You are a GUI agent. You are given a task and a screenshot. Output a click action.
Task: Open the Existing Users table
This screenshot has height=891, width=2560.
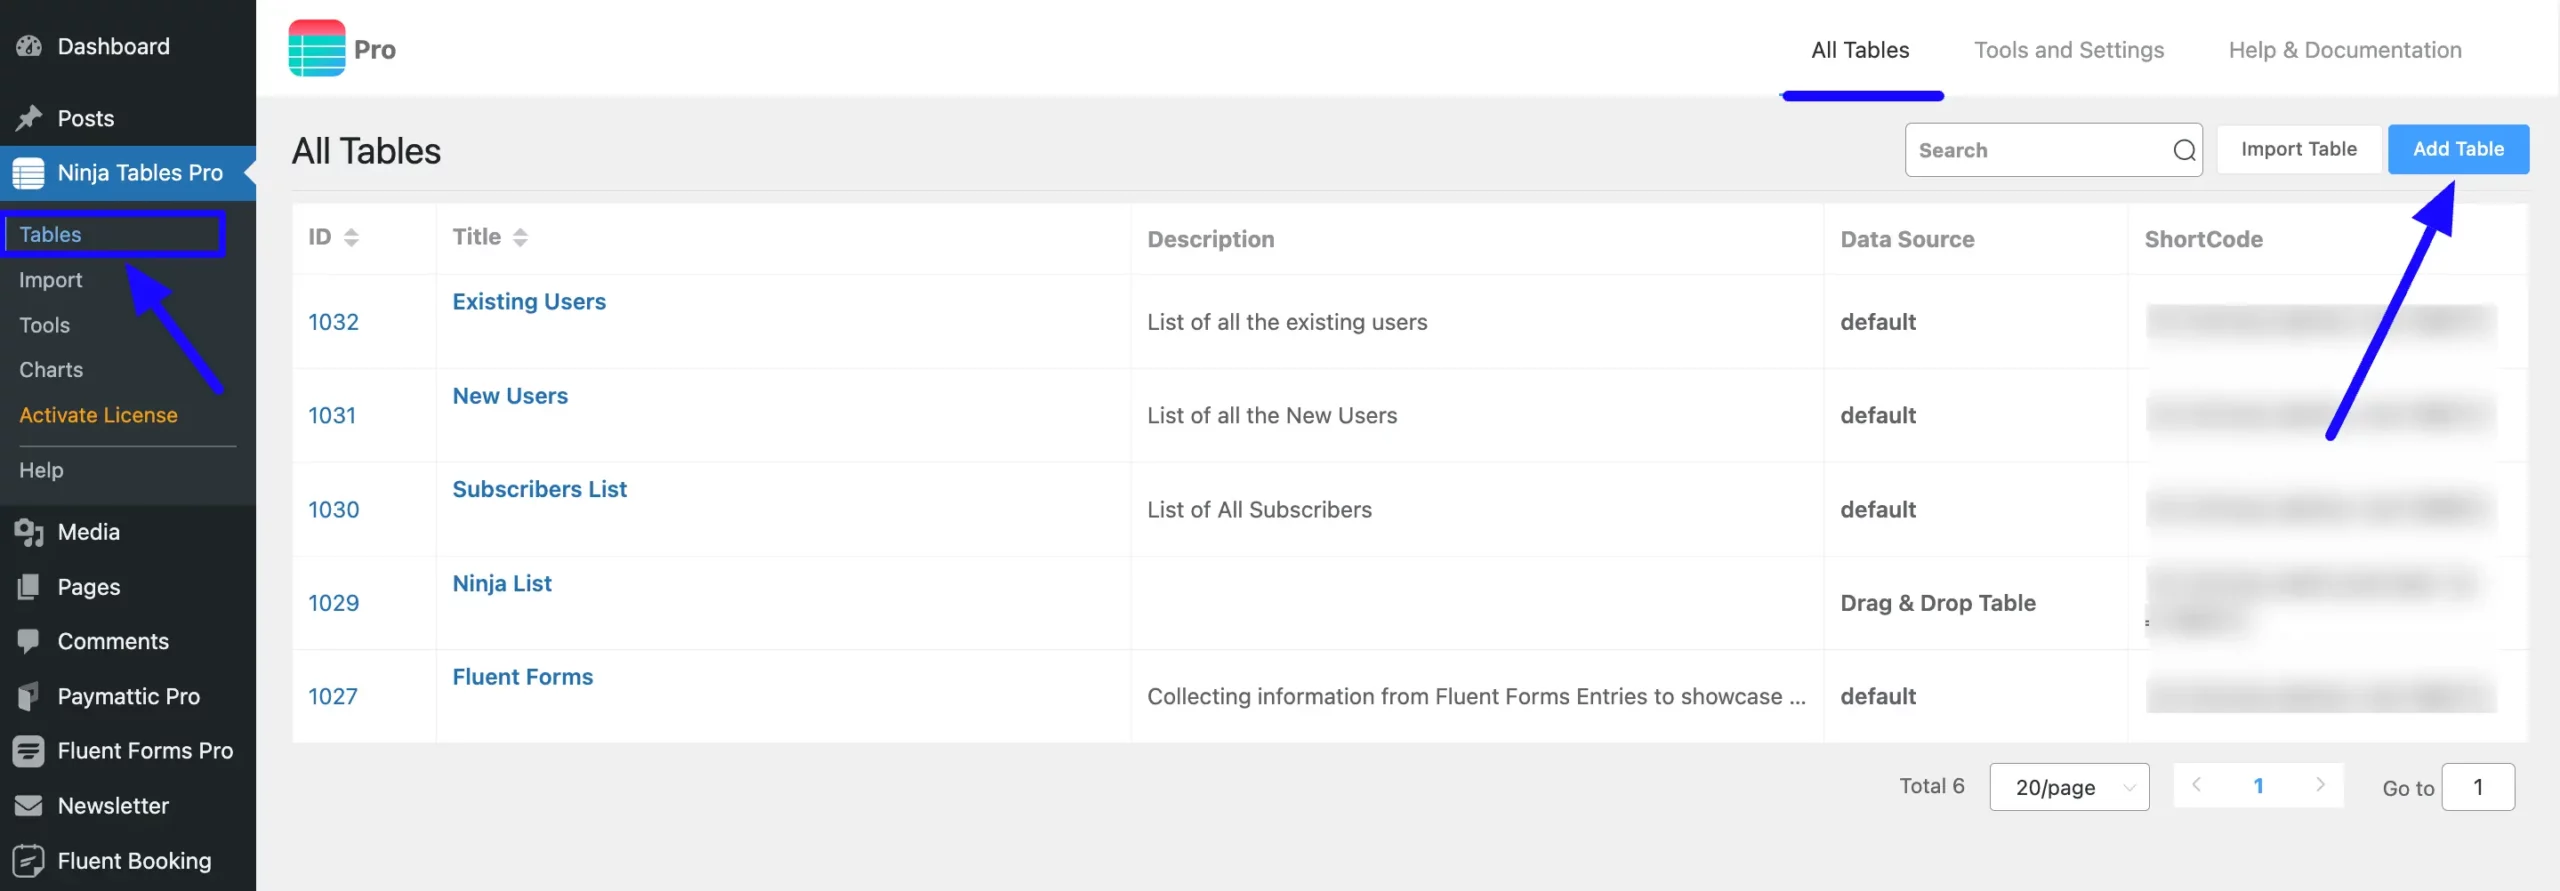click(x=529, y=302)
